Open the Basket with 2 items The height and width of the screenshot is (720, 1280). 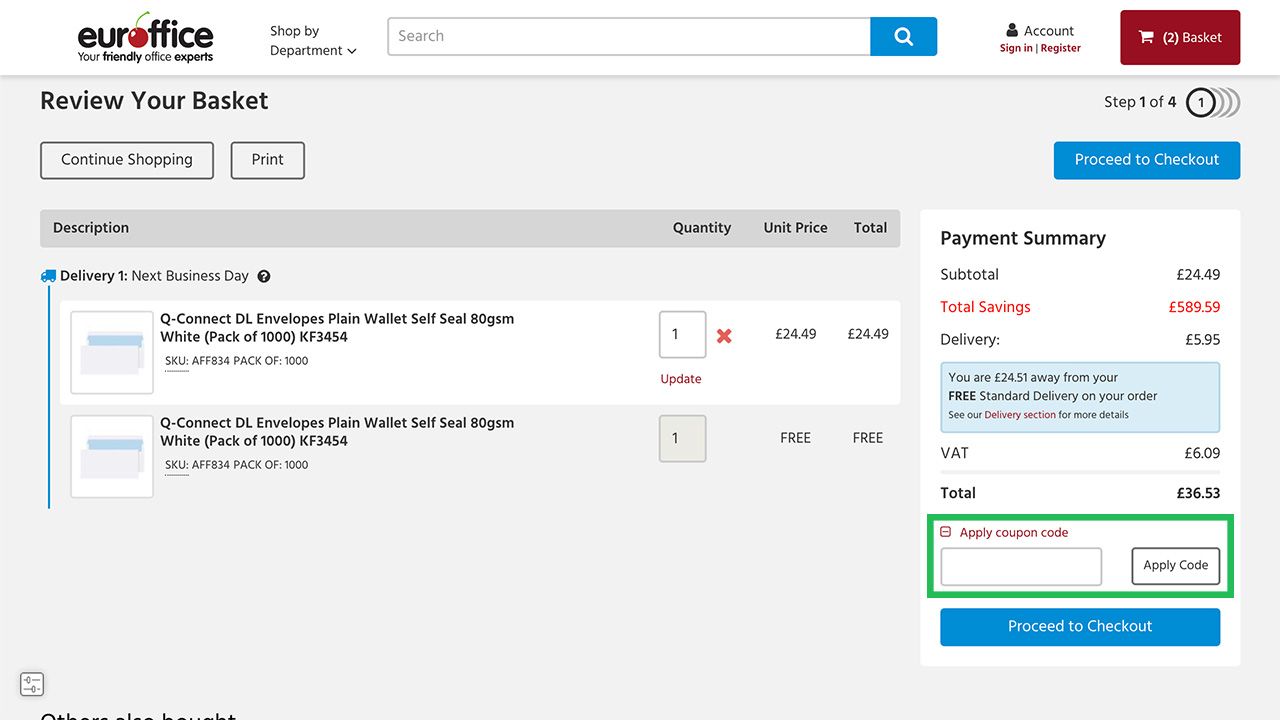(x=1180, y=38)
